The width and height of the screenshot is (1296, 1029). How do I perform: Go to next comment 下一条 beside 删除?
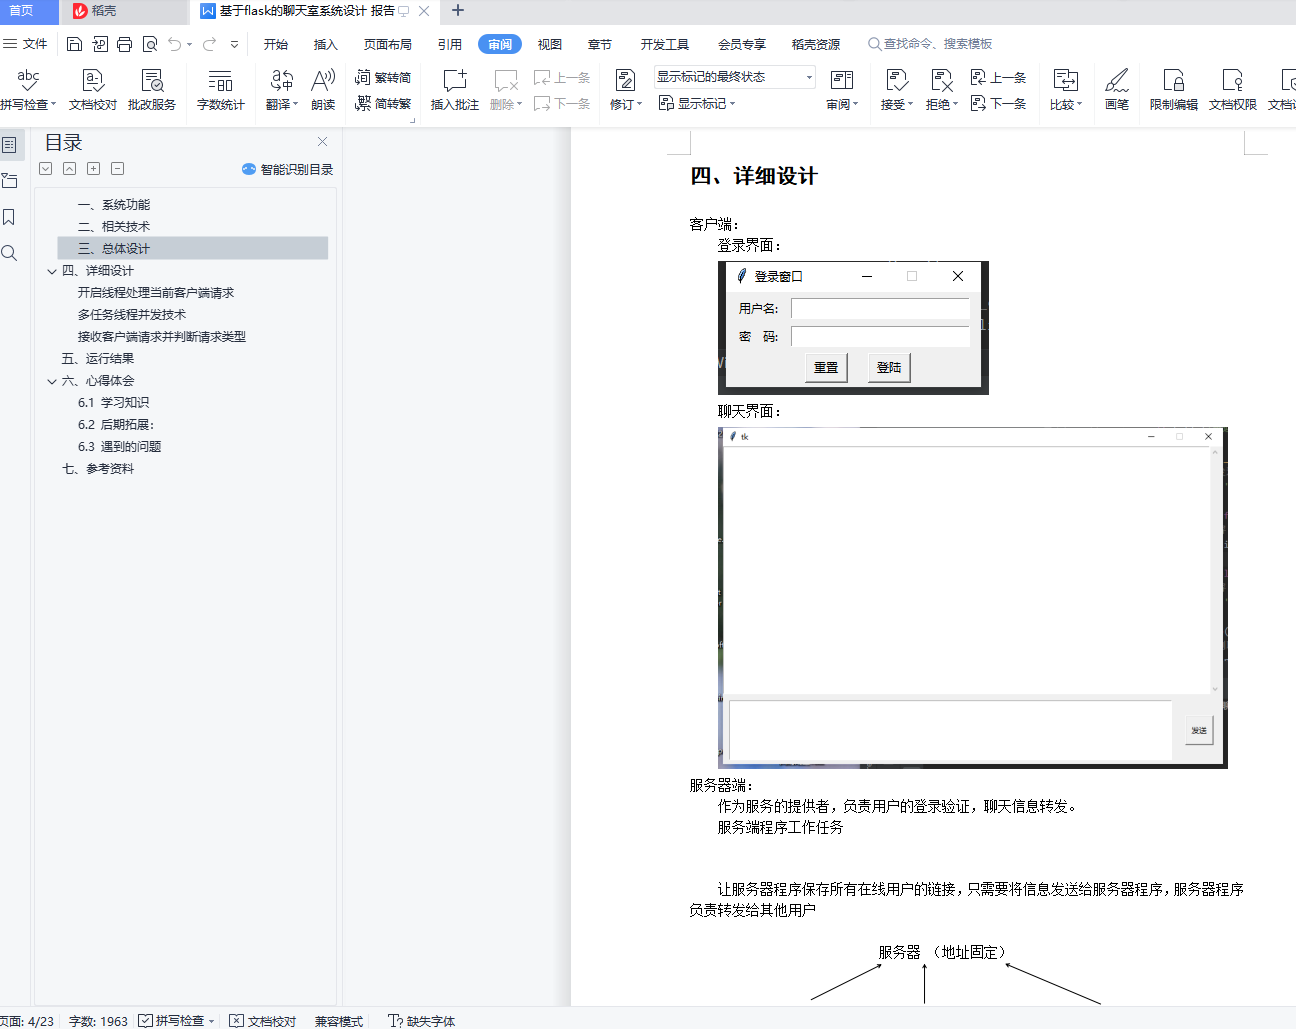pos(562,104)
